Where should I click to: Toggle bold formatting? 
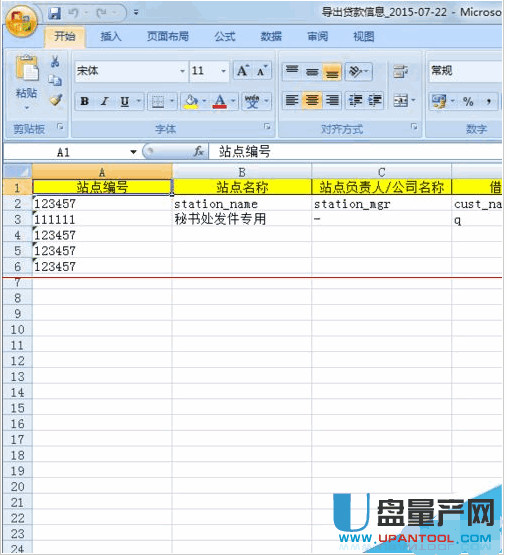click(85, 102)
